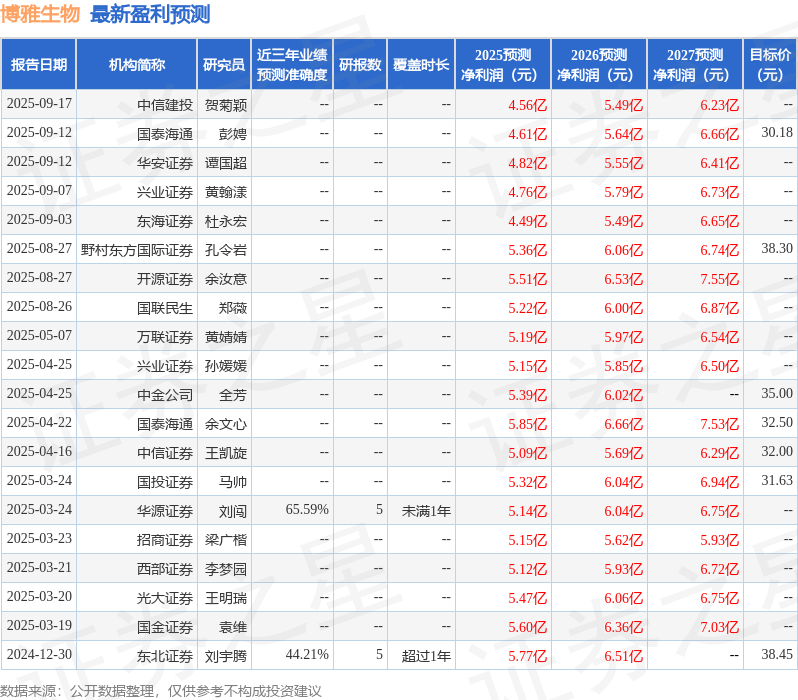Click the 博雅生物 title text

tap(40, 14)
